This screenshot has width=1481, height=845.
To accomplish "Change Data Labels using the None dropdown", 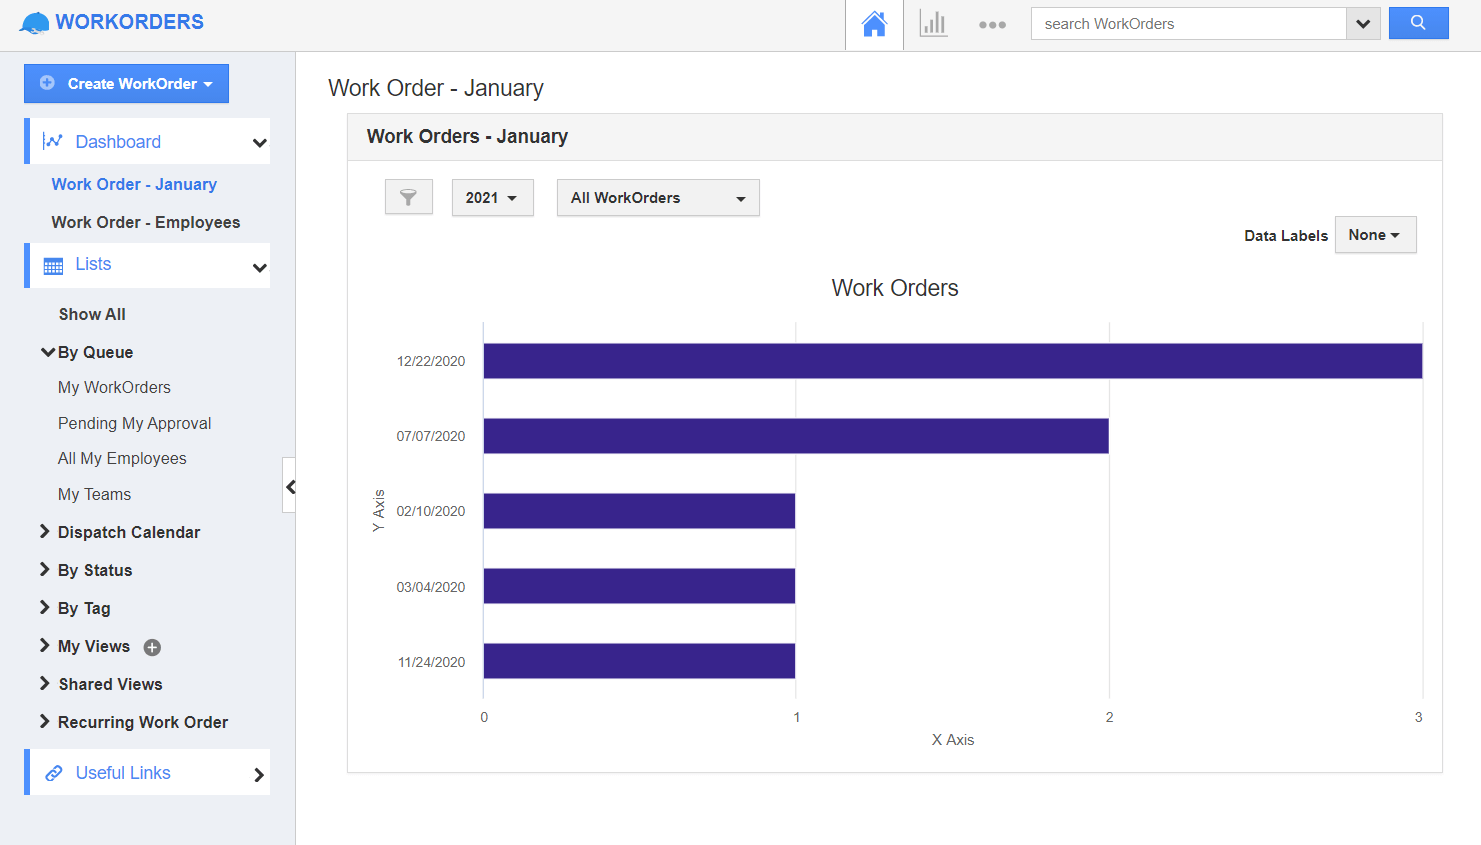I will [x=1375, y=234].
